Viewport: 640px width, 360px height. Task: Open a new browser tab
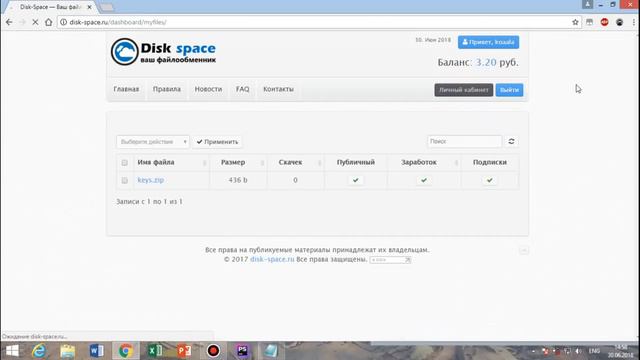[x=107, y=7]
